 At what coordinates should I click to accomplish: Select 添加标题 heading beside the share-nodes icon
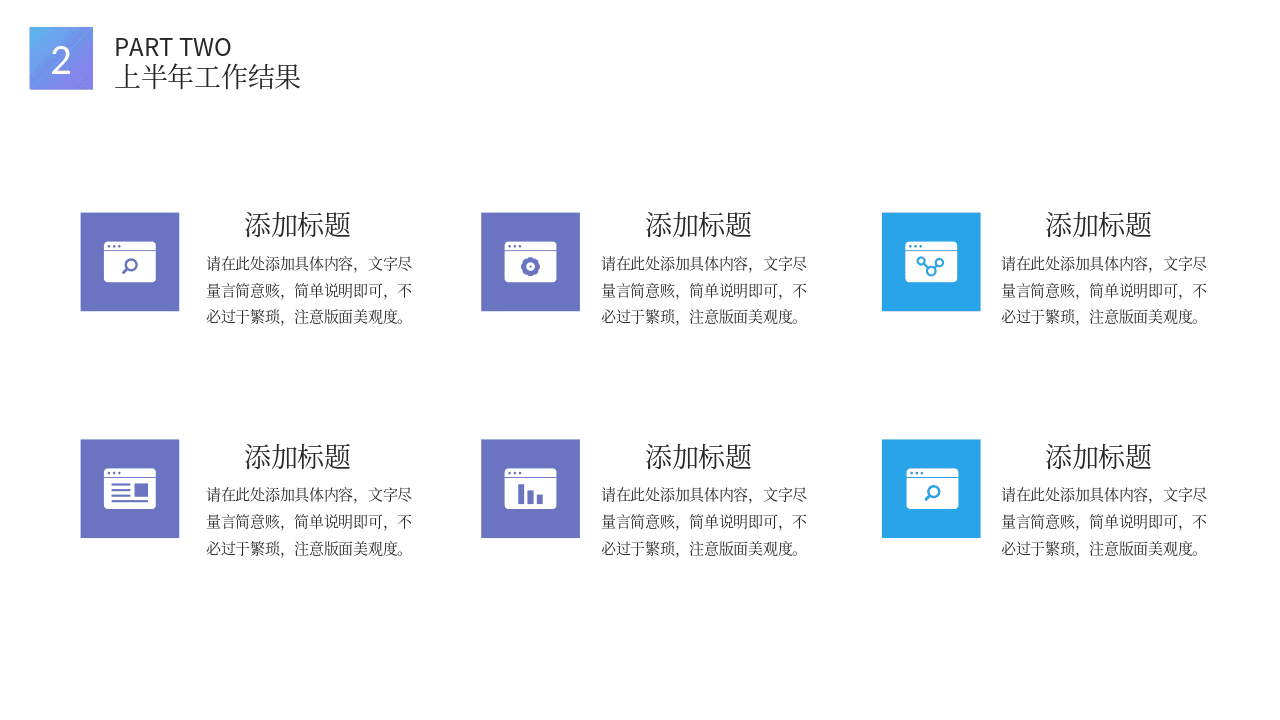tap(1099, 225)
